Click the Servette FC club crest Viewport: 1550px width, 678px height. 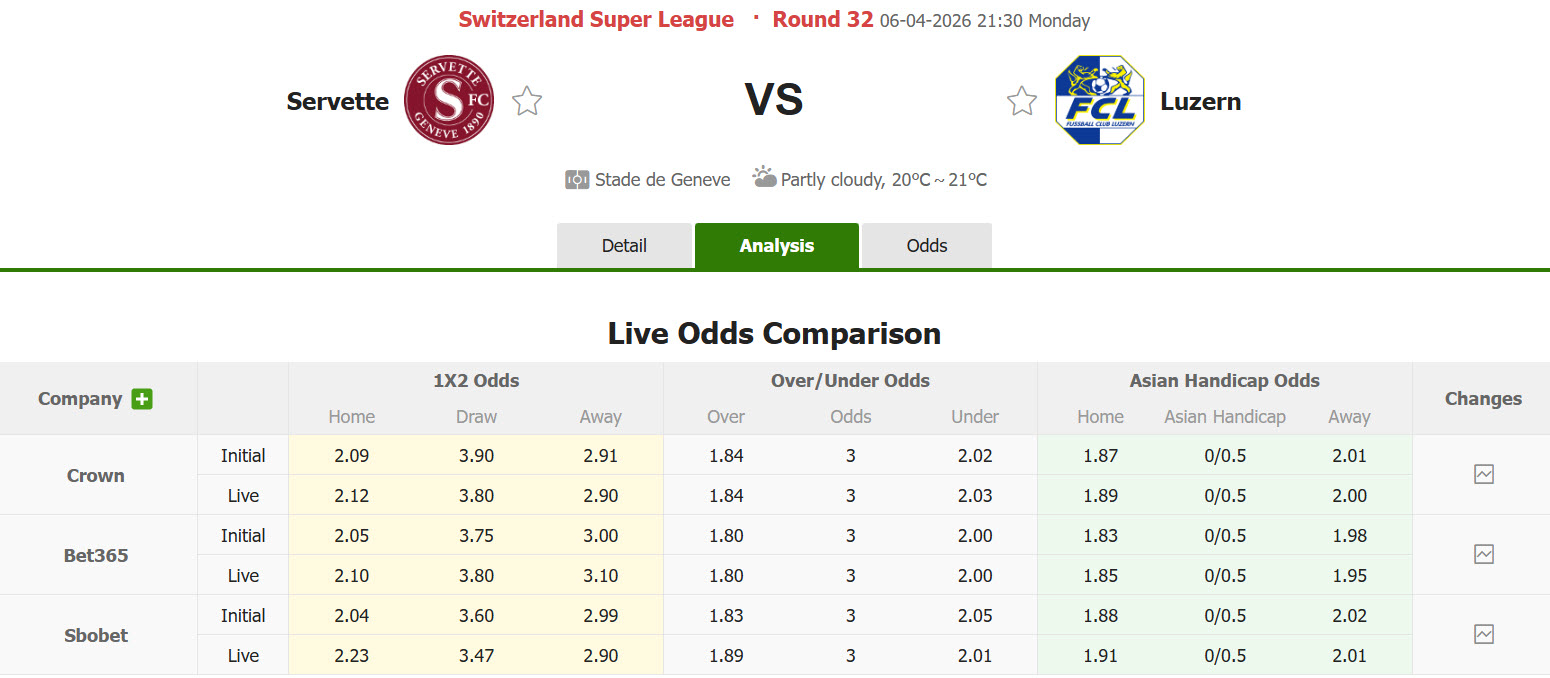447,100
